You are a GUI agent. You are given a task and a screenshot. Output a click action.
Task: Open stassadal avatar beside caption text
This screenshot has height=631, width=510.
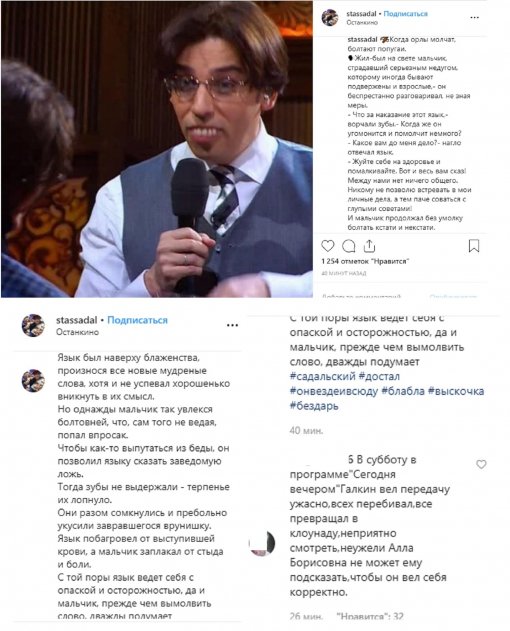[x=33, y=380]
